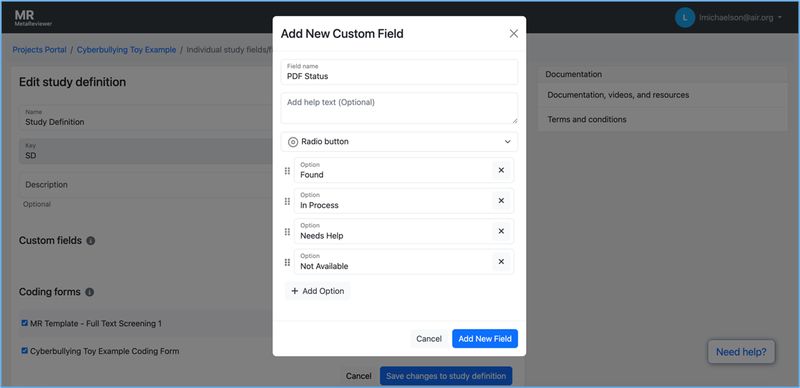Open Terms and conditions
Image resolution: width=800 pixels, height=388 pixels.
coord(587,119)
